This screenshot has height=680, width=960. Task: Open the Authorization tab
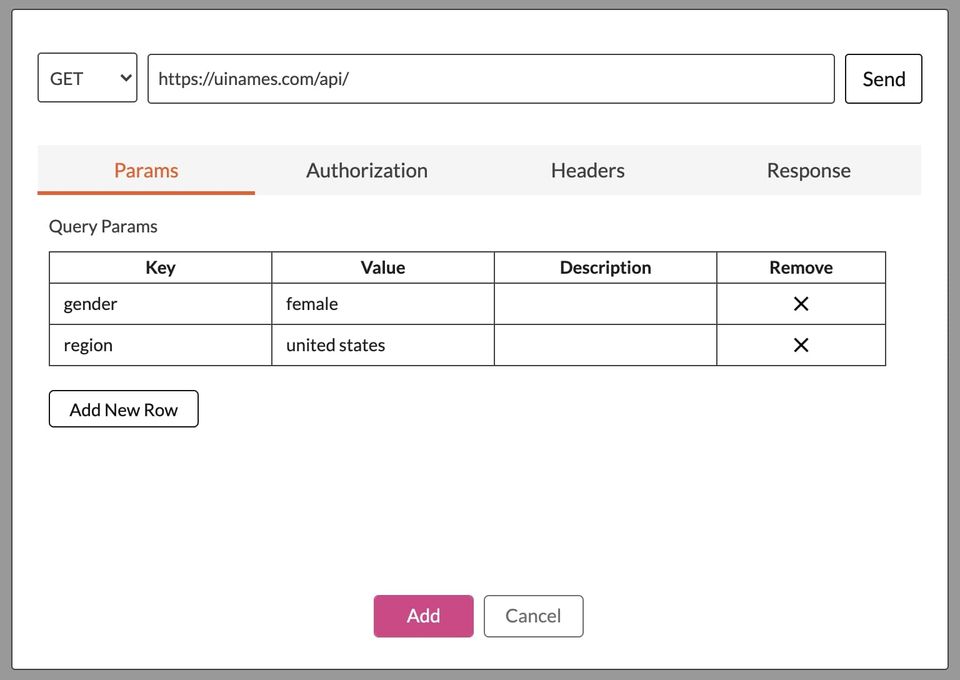click(367, 170)
